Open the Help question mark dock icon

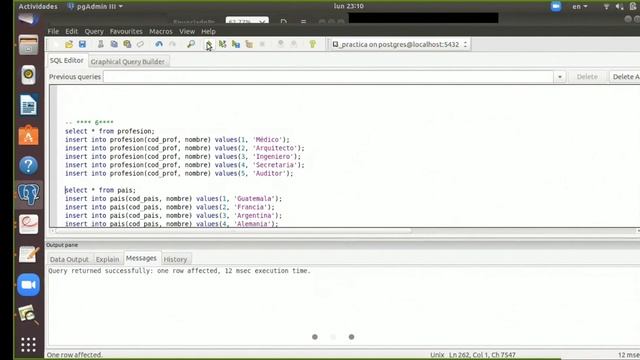click(x=29, y=165)
